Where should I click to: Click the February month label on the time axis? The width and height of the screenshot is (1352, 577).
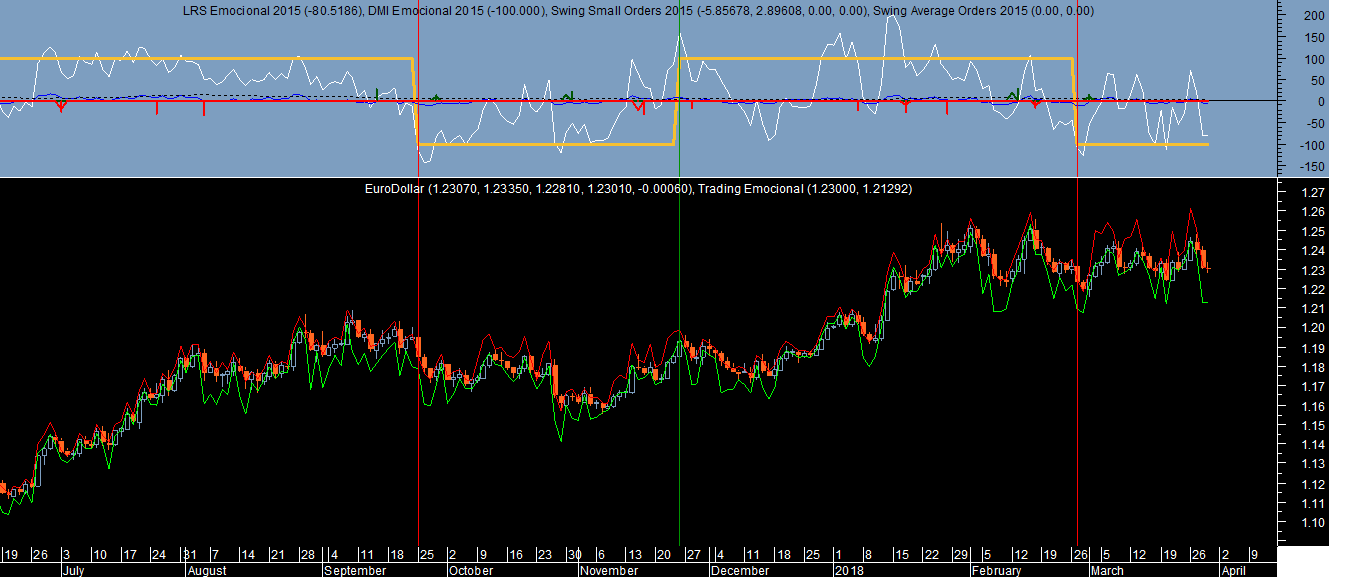coord(997,570)
